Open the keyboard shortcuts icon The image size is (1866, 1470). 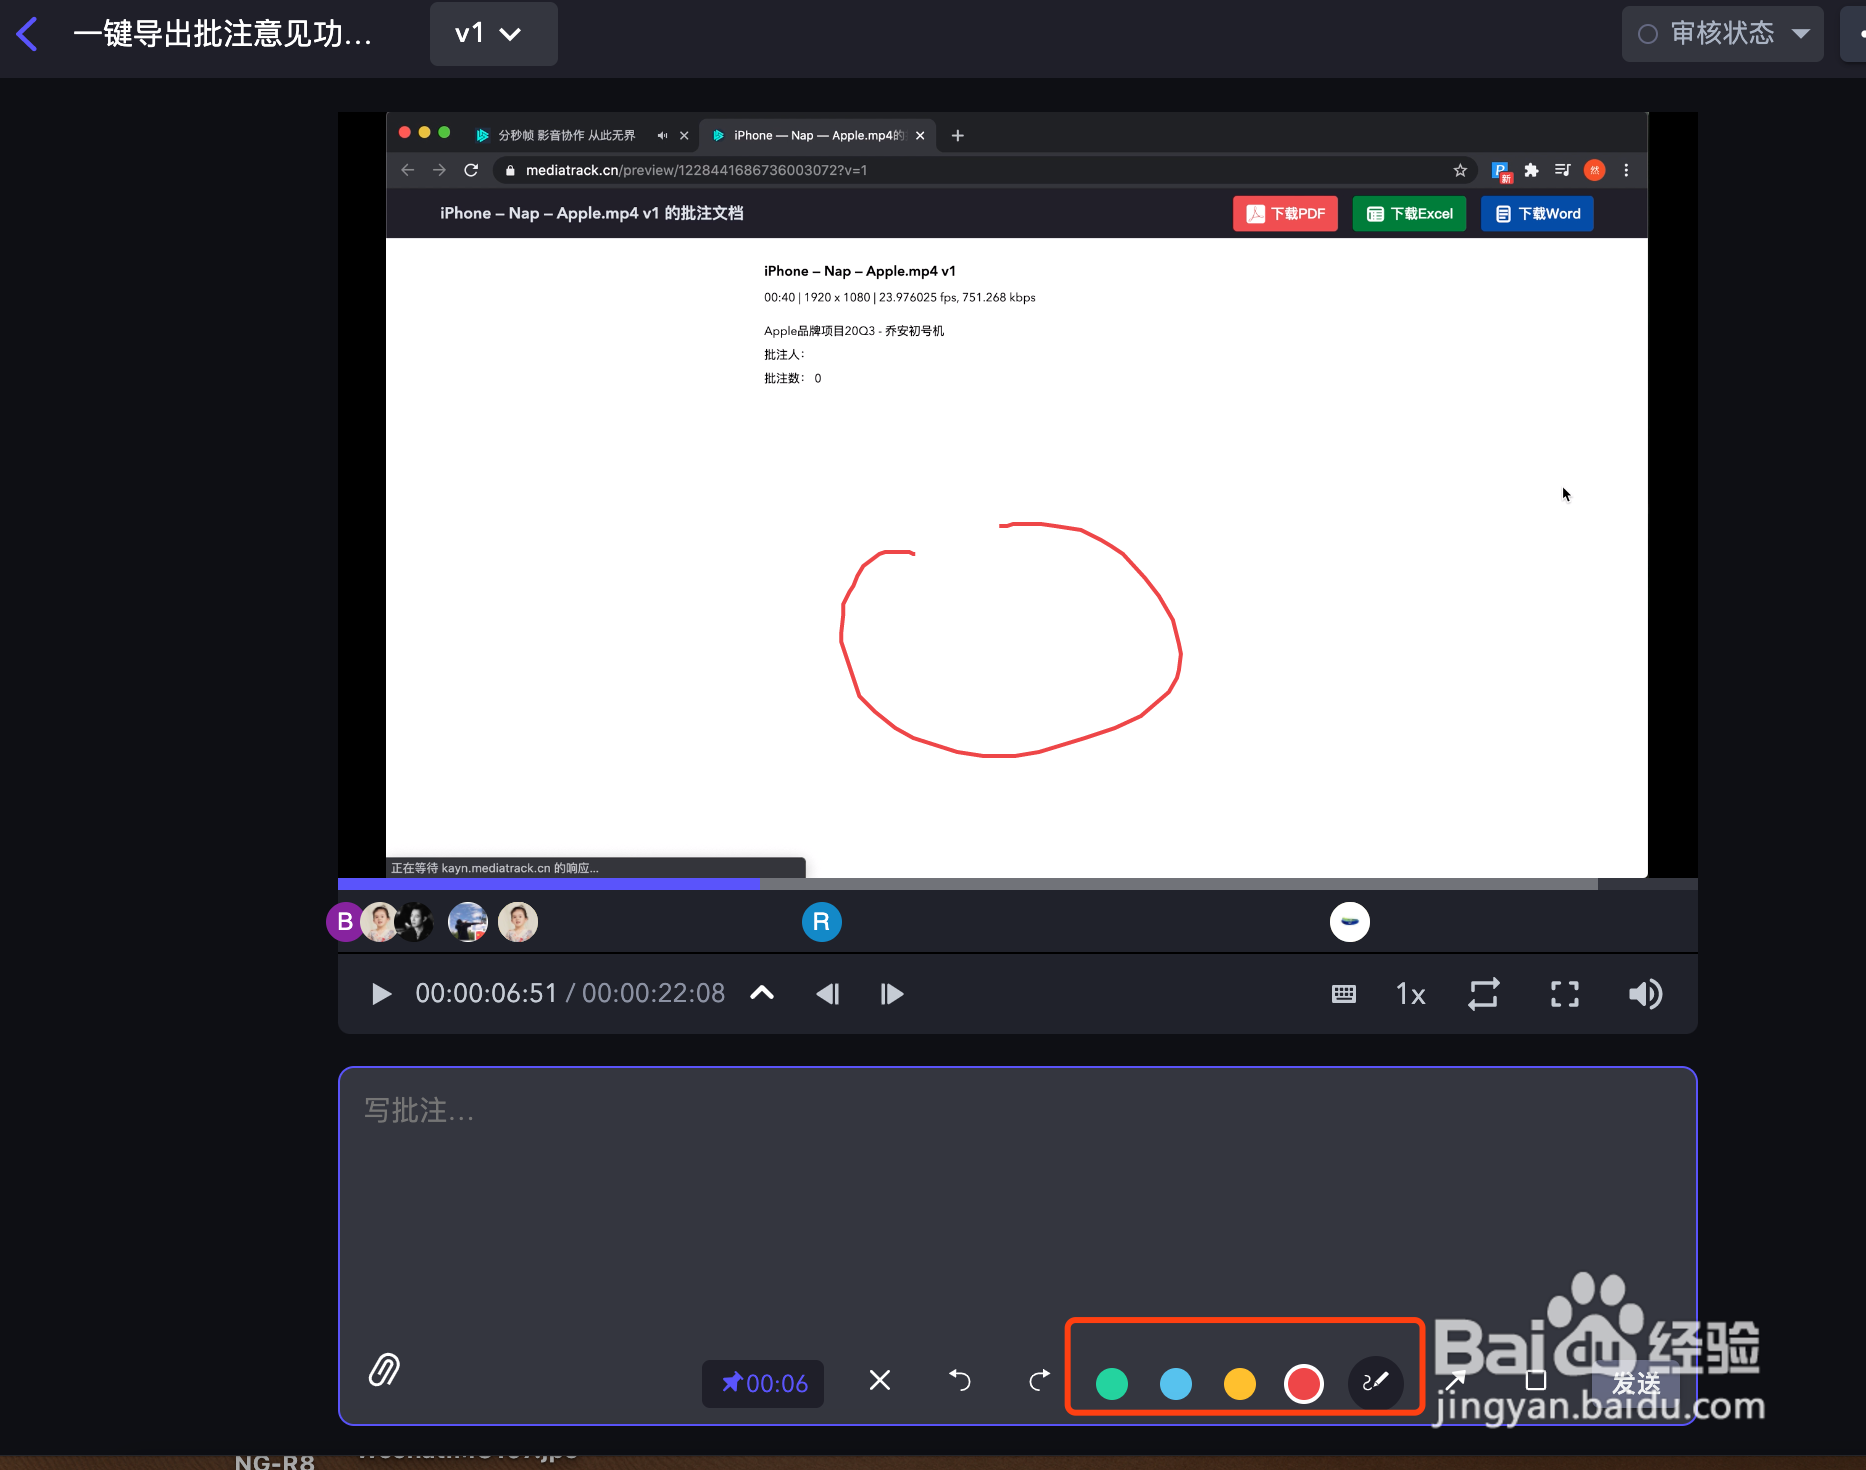[x=1344, y=994]
